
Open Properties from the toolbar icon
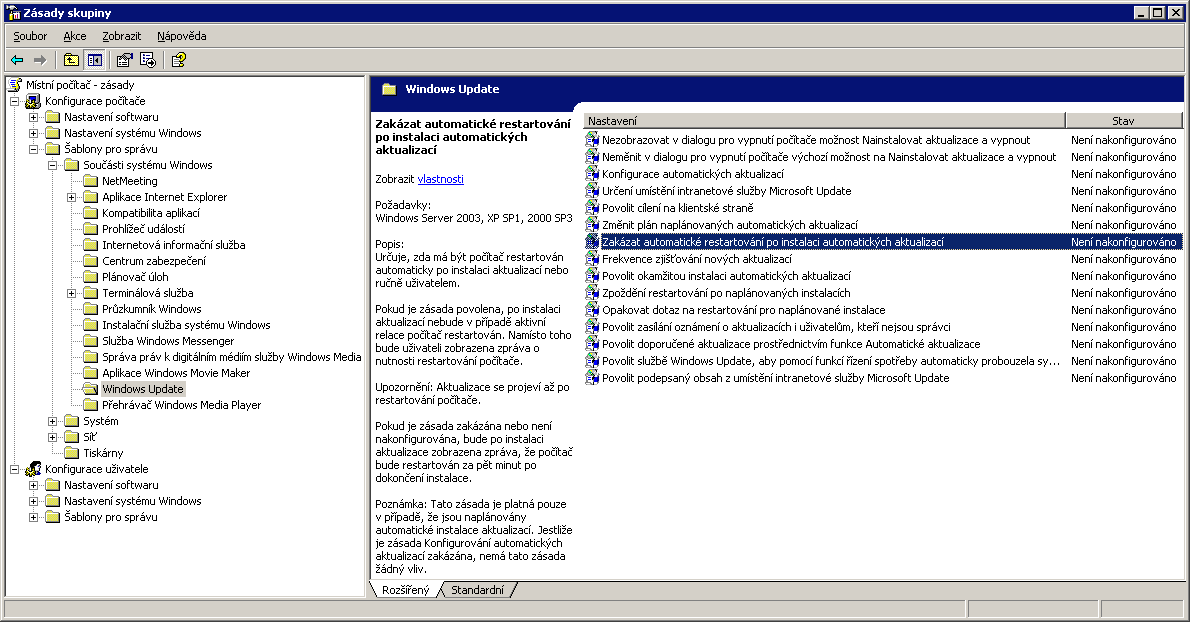[x=124, y=60]
